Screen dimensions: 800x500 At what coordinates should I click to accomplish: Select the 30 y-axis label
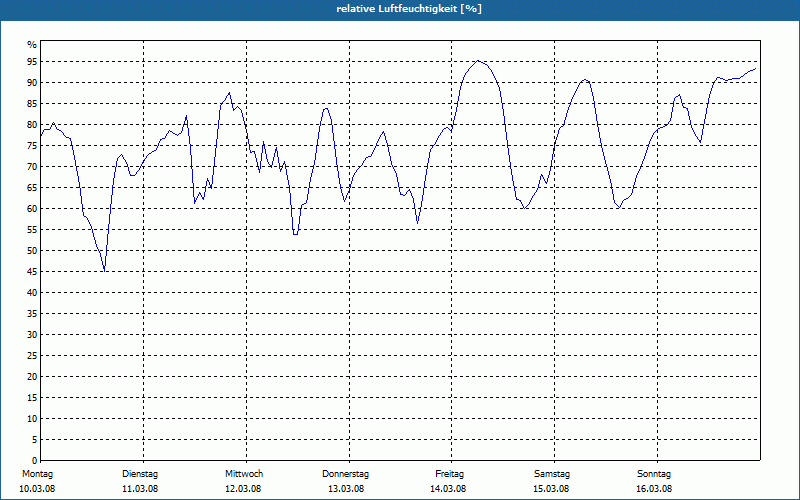click(x=32, y=335)
